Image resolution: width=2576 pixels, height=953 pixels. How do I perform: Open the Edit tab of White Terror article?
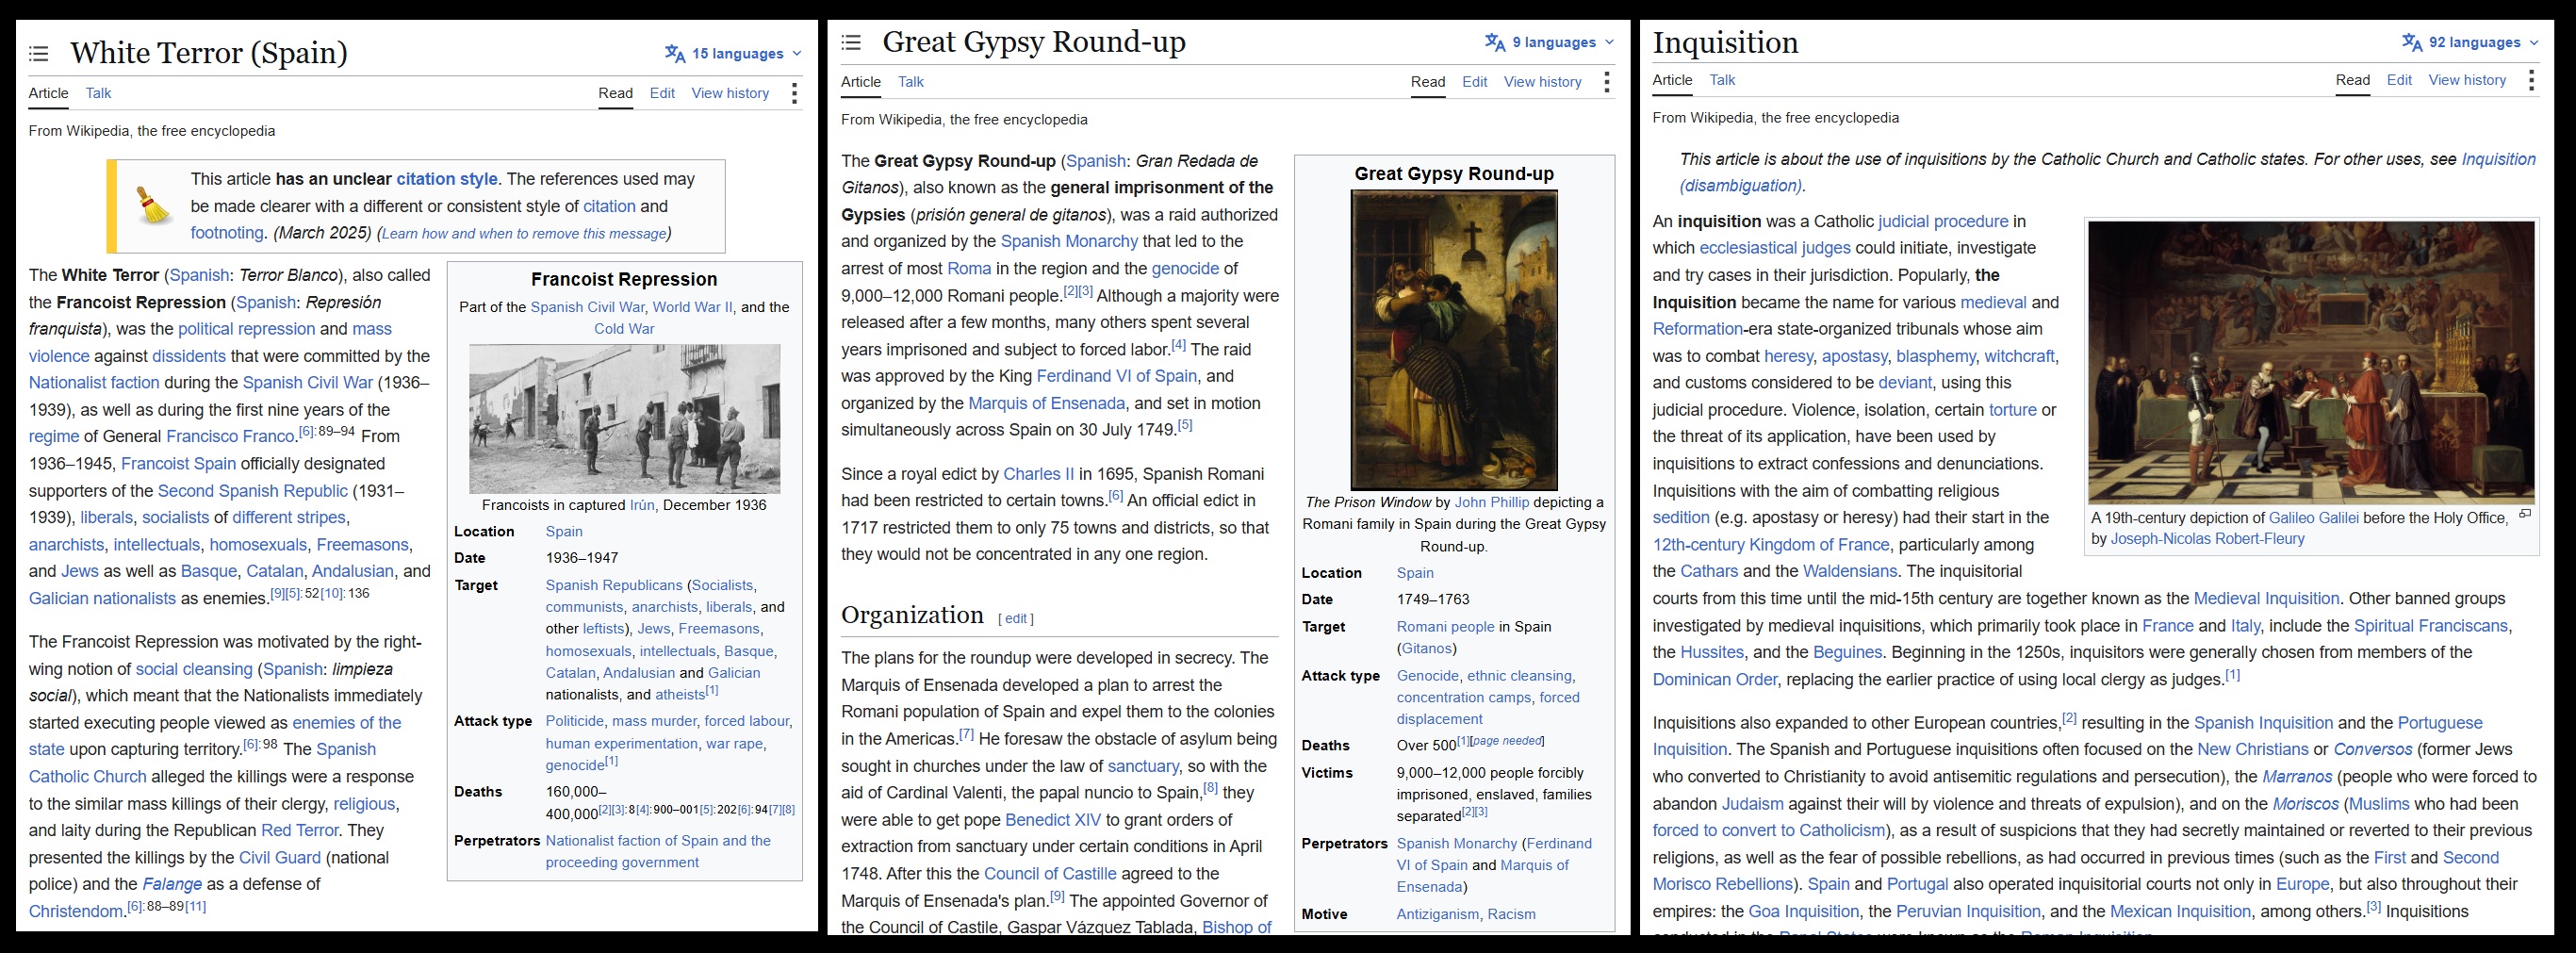[662, 93]
